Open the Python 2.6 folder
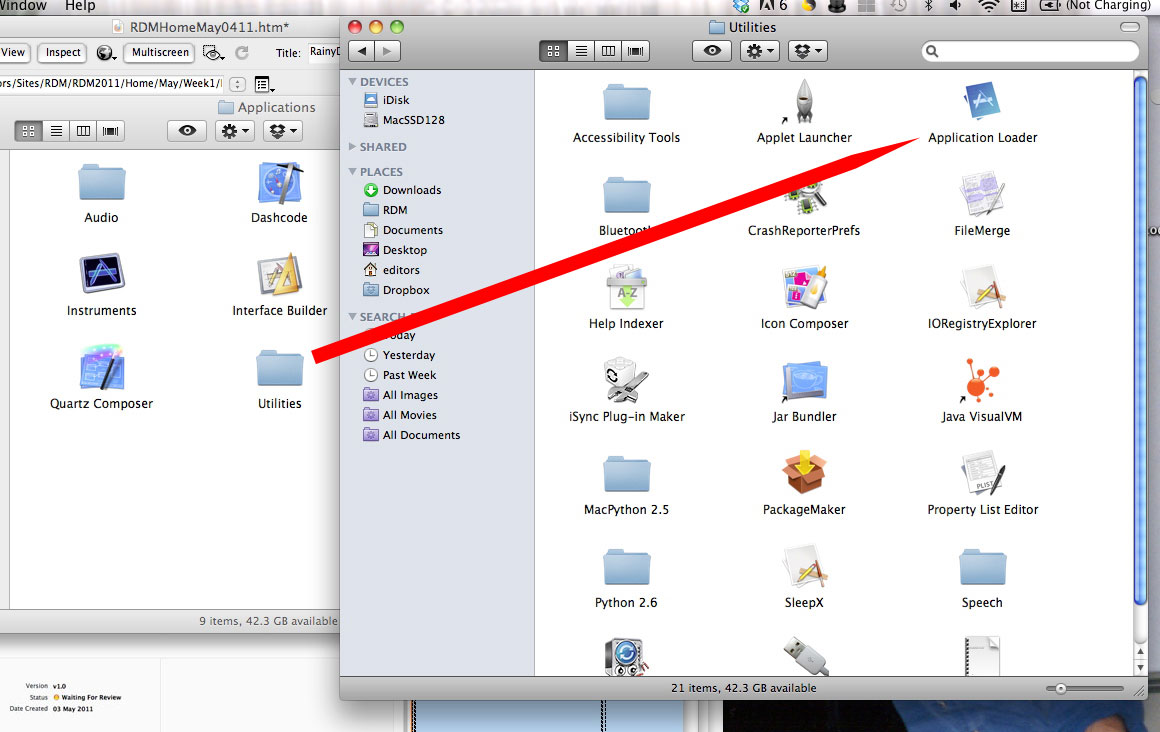1160x732 pixels. 626,567
